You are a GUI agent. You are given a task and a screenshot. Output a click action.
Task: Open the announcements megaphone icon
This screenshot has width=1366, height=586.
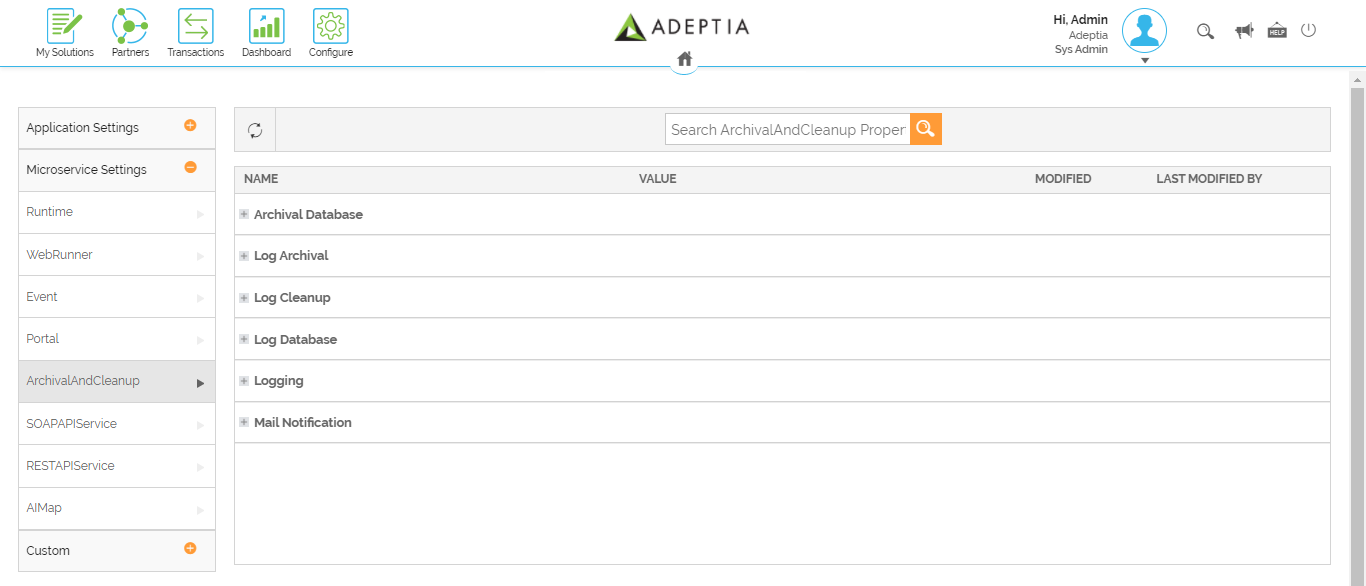point(1244,31)
